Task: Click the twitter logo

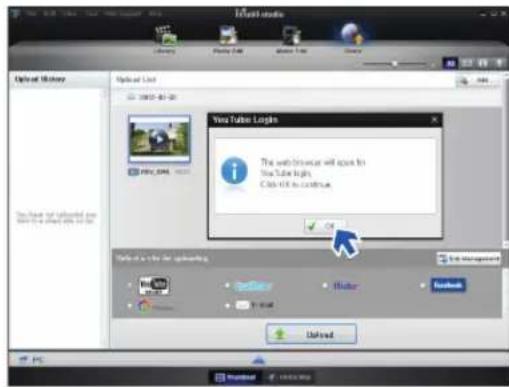Action: click(x=253, y=286)
